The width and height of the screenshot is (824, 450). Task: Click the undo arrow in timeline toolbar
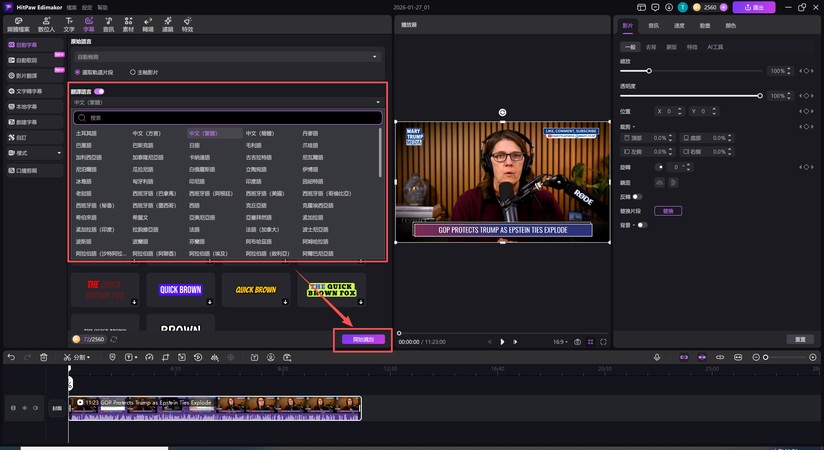(x=11, y=356)
